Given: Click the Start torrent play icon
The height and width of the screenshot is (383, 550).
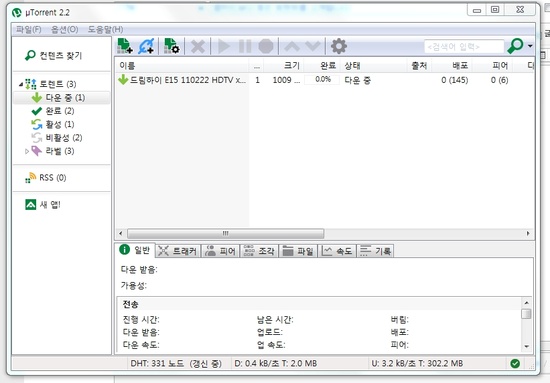Looking at the screenshot, I should tap(223, 46).
